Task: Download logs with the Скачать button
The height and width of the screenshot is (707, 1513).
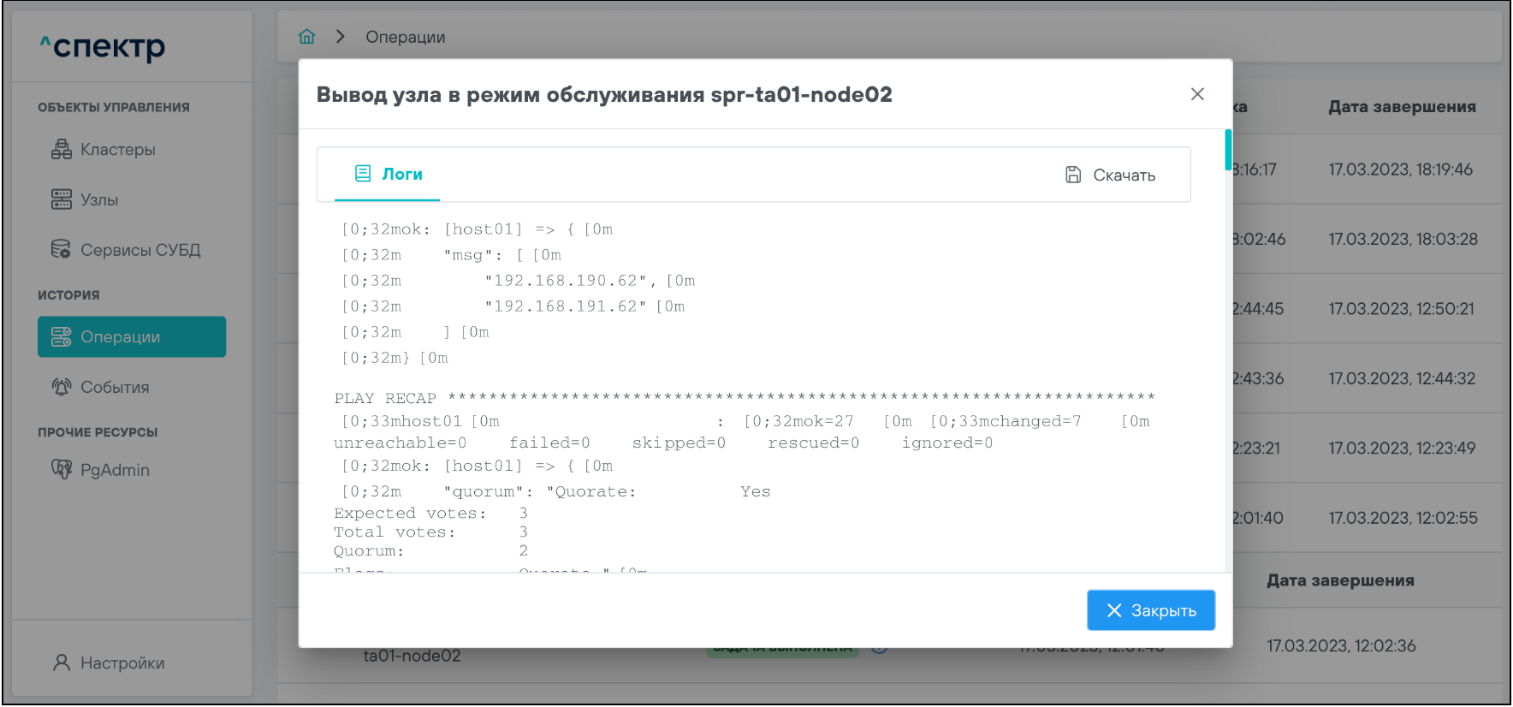Action: coord(1110,175)
